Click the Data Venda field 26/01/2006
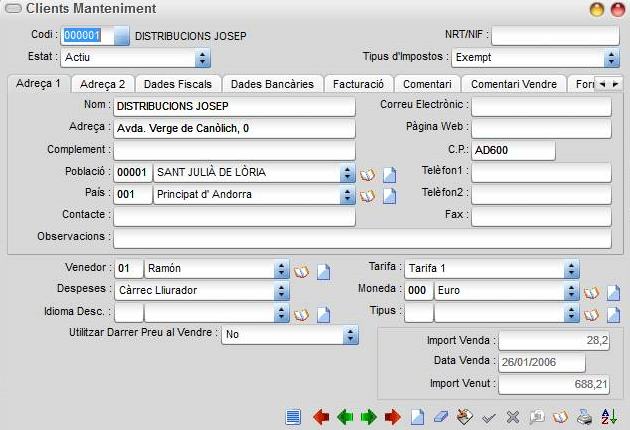This screenshot has height=430, width=630. (x=542, y=362)
